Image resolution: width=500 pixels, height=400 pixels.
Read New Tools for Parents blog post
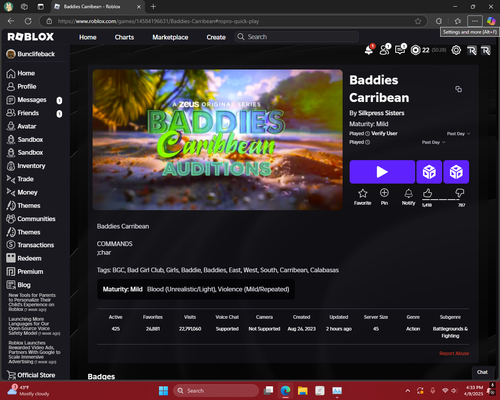(32, 302)
